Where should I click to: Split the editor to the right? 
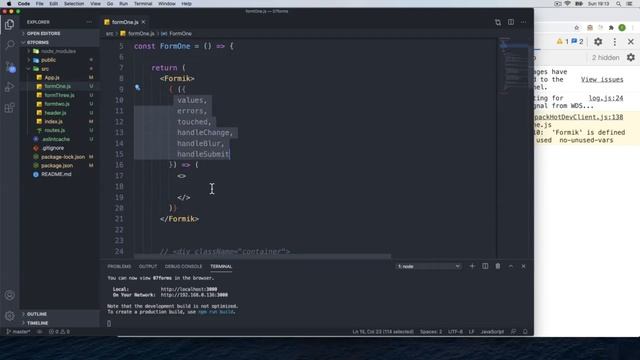click(511, 22)
